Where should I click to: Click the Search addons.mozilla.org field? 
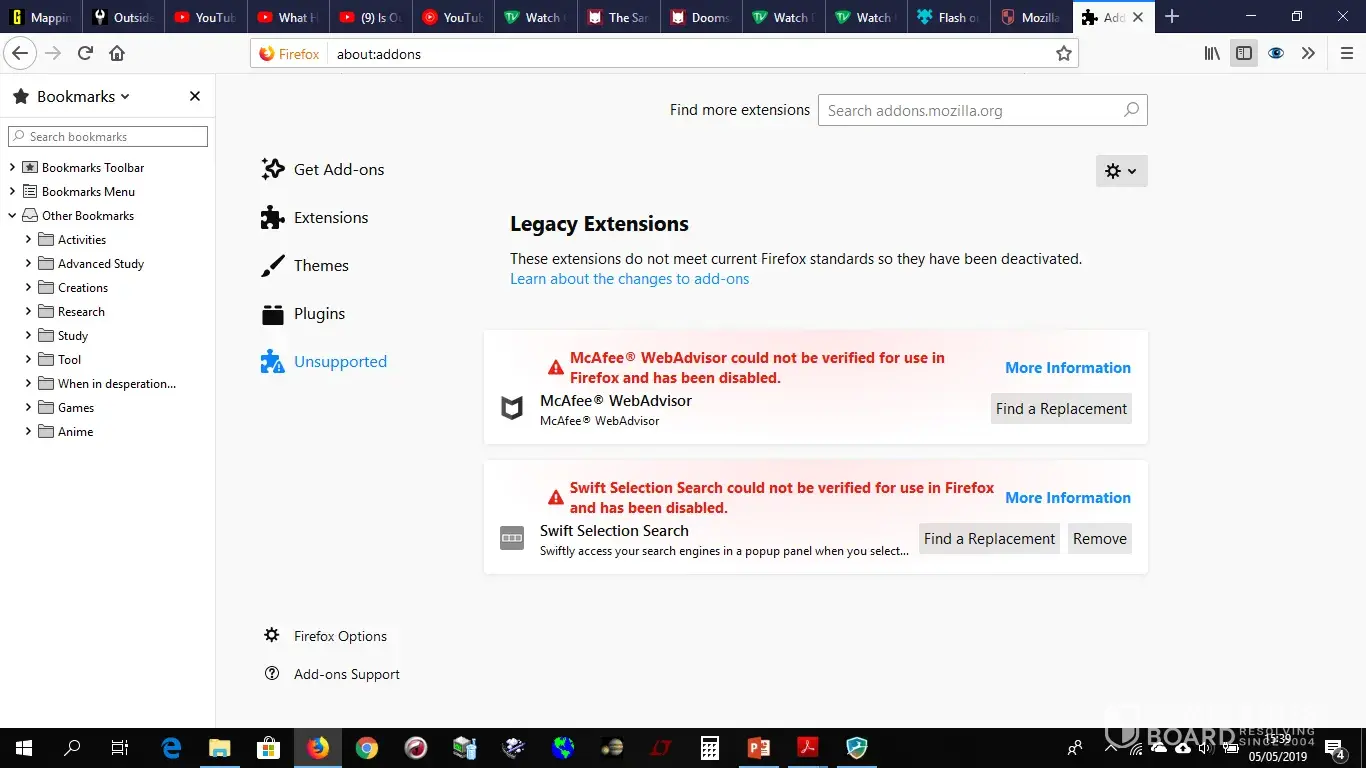[970, 110]
